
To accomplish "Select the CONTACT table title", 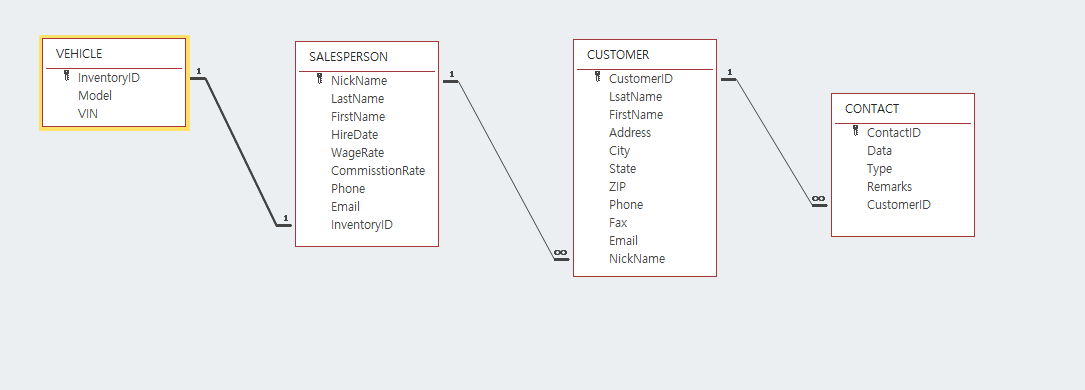I will [x=872, y=109].
